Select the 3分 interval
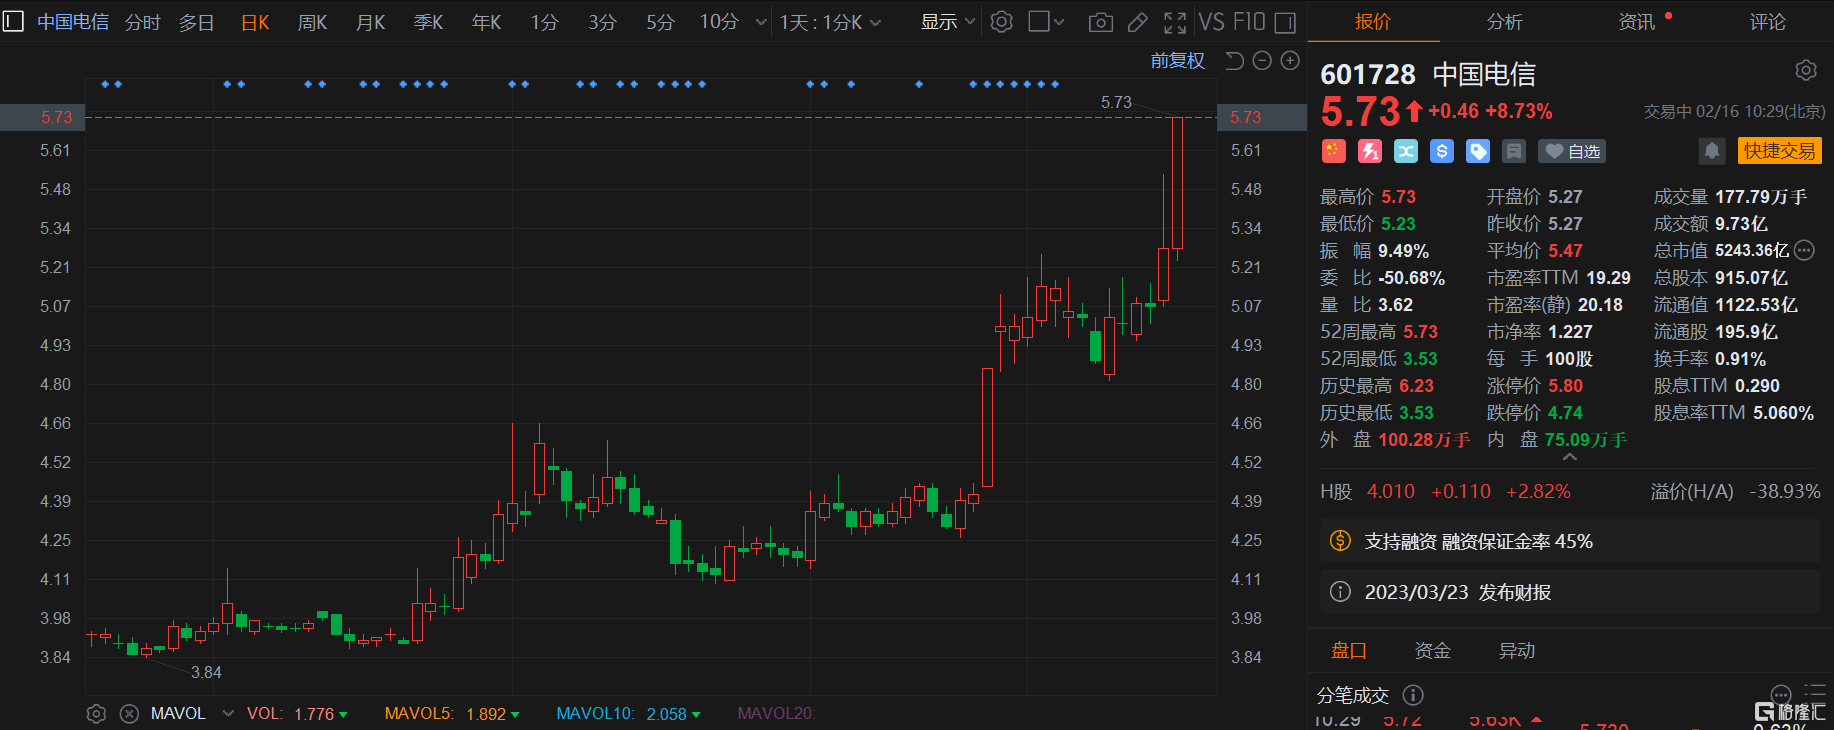The width and height of the screenshot is (1834, 730). [602, 22]
